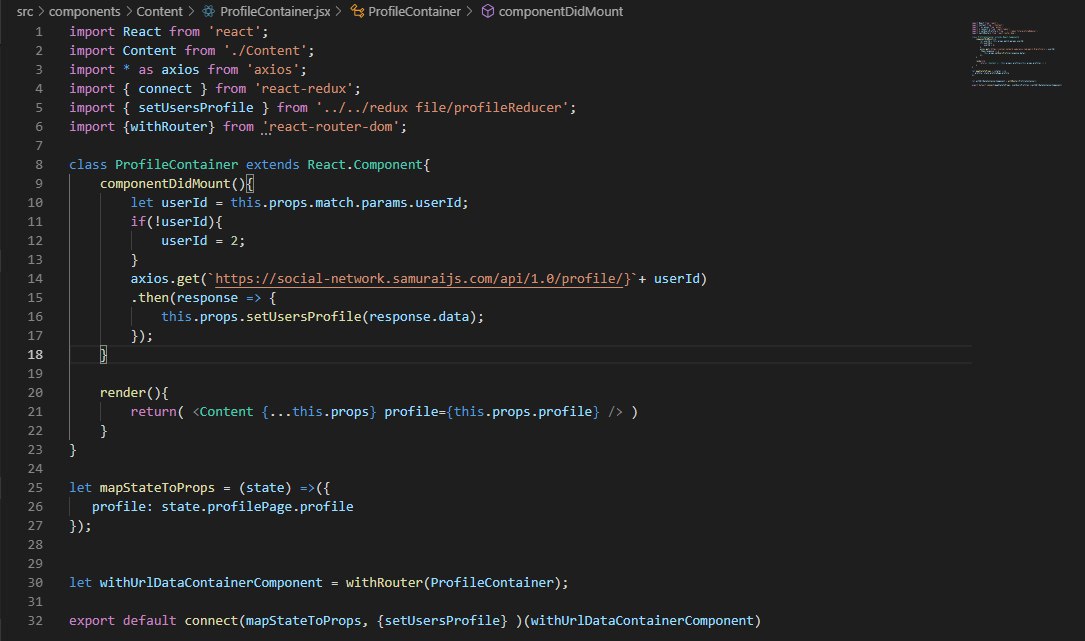Click line number 25 in gutter
This screenshot has width=1085, height=641.
coord(35,487)
